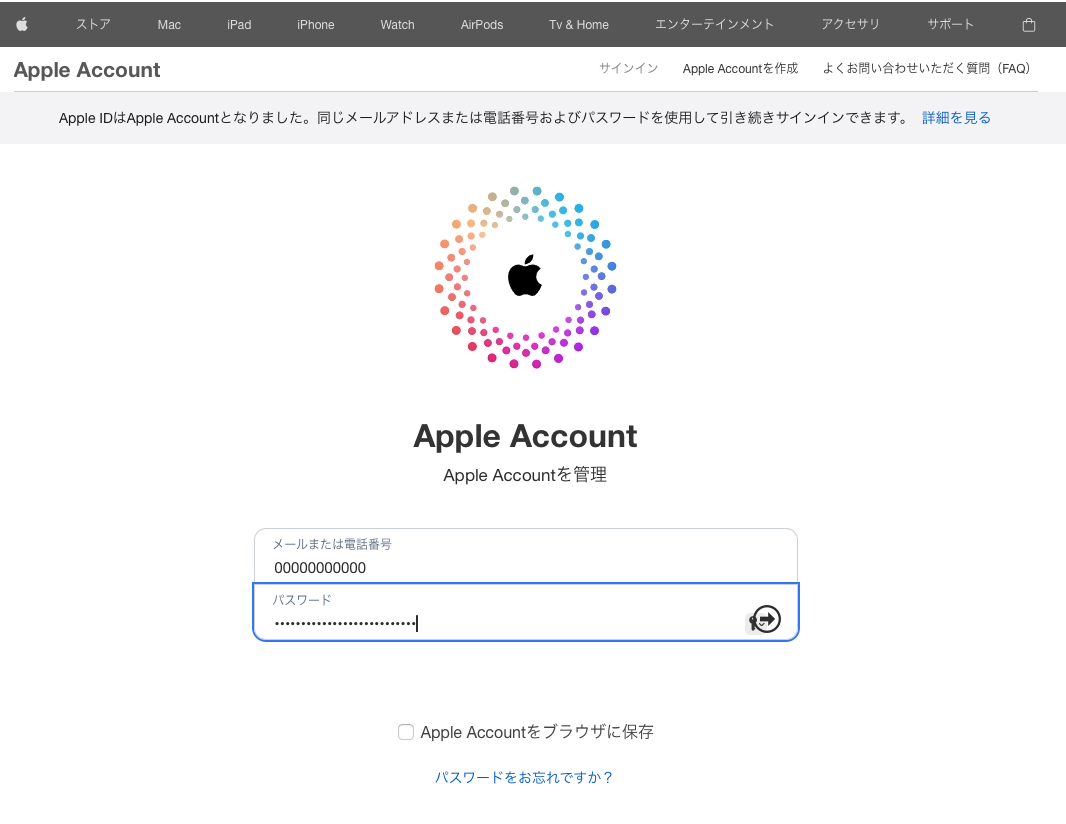Open the ストア menu item
Viewport: 1066px width, 824px height.
point(93,24)
